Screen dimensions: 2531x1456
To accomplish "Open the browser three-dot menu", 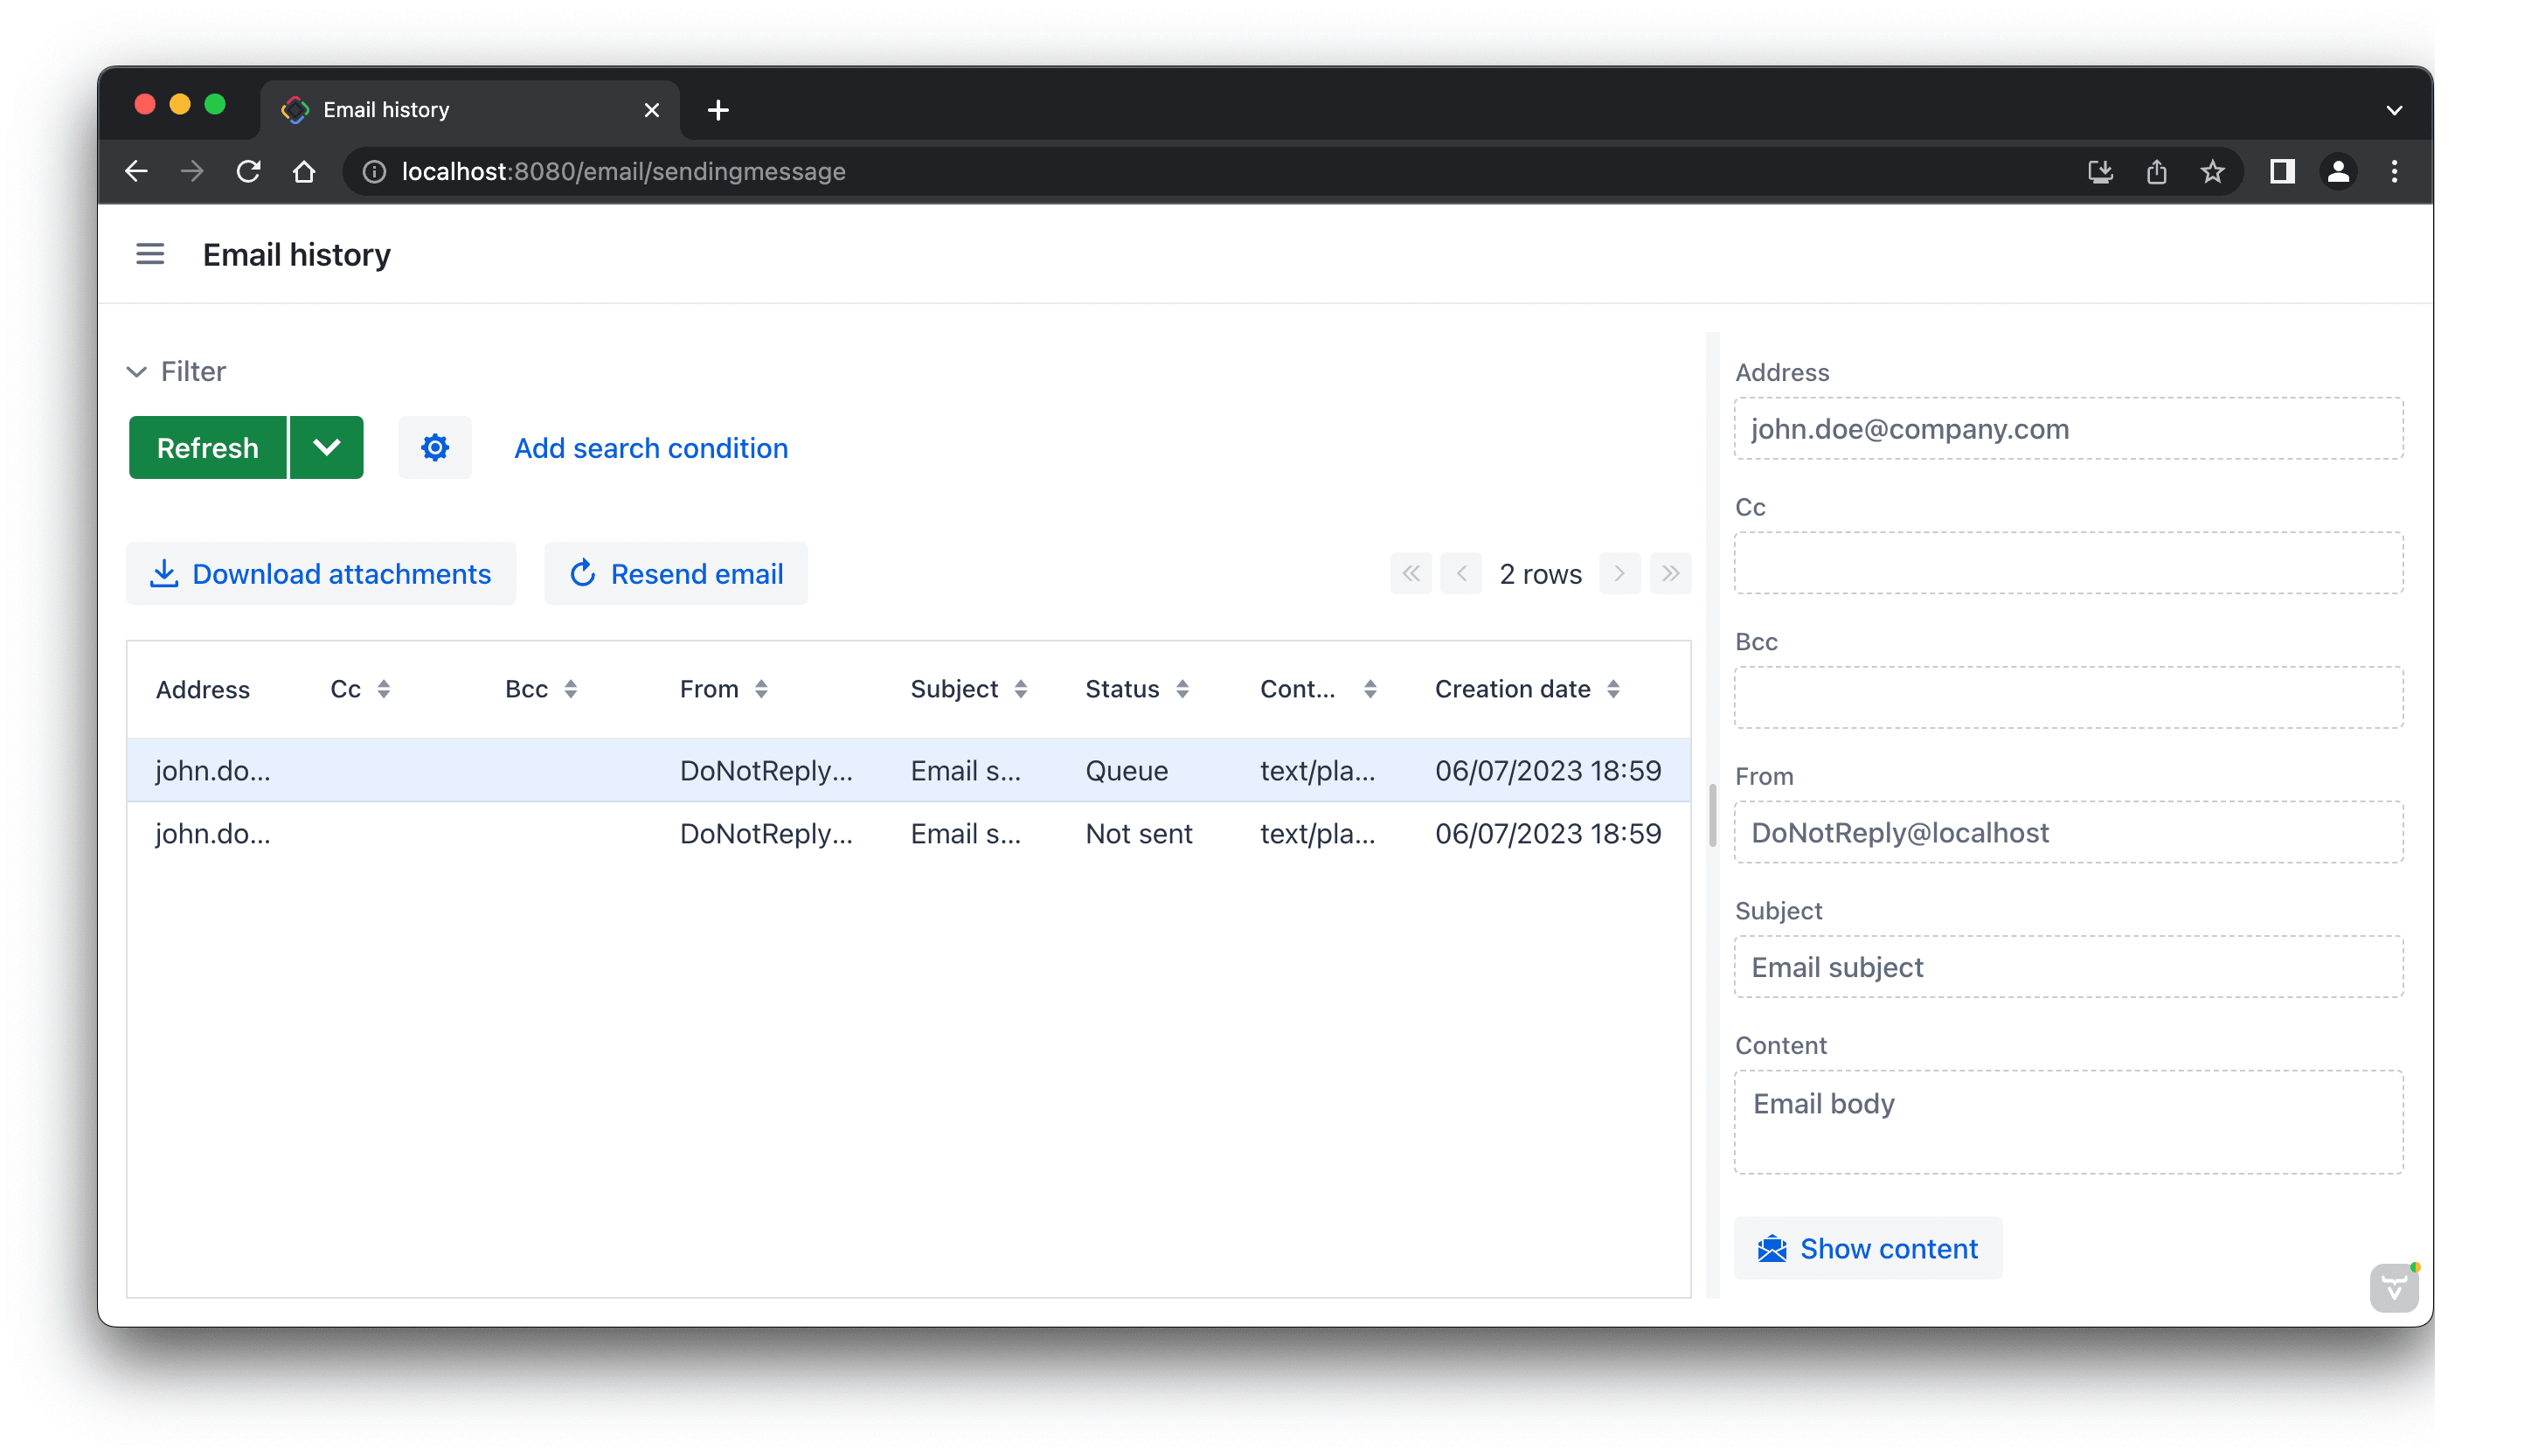I will (2394, 172).
